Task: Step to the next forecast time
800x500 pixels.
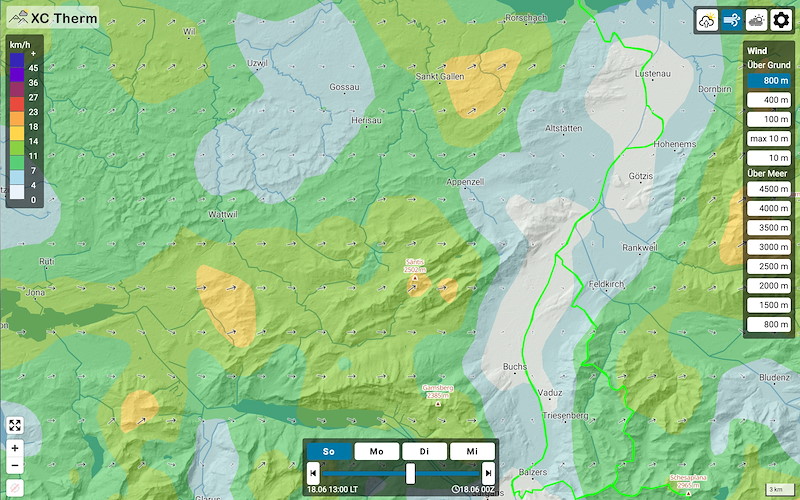Action: coord(487,473)
